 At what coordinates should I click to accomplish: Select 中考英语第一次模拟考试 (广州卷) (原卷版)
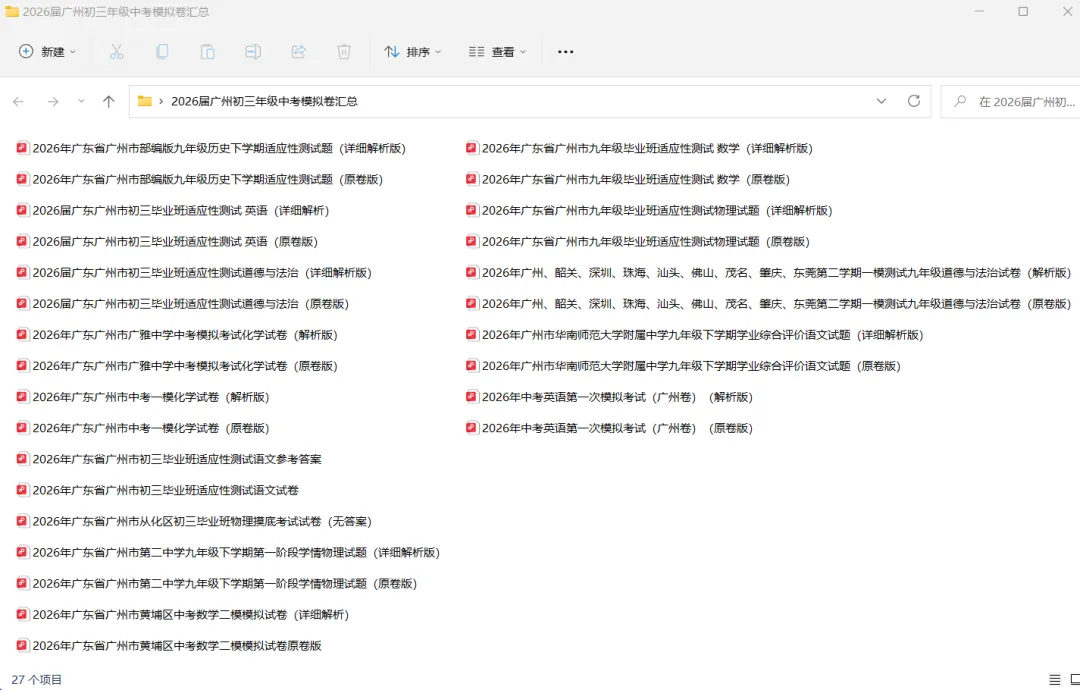tap(610, 428)
